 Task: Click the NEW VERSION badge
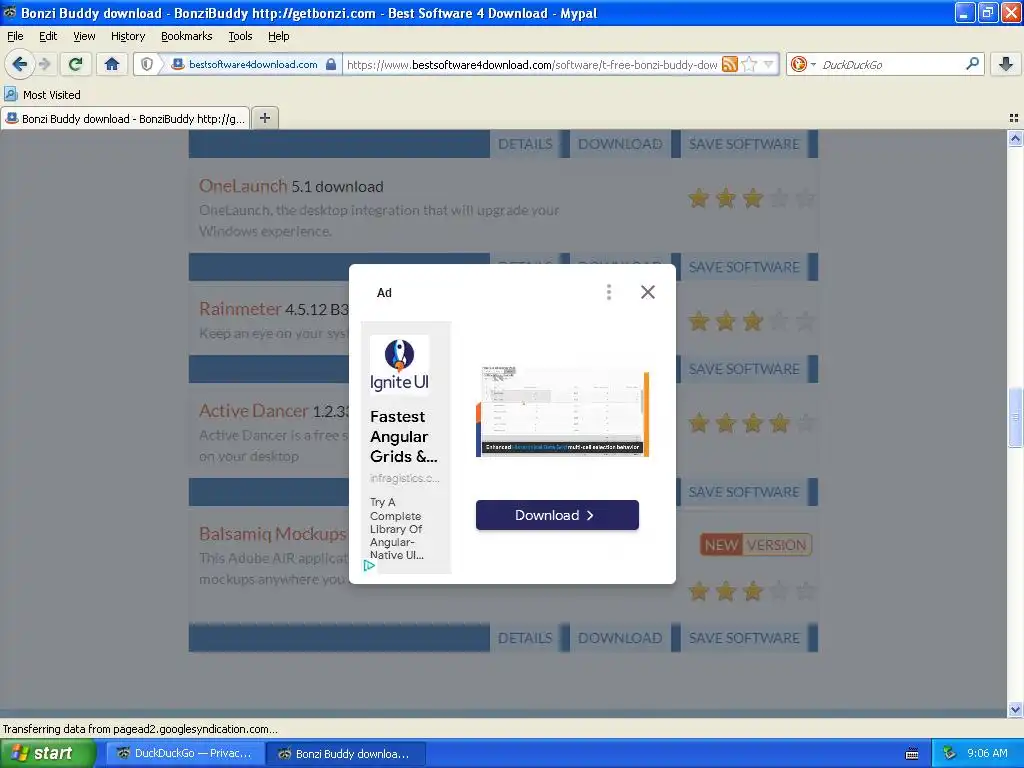756,545
